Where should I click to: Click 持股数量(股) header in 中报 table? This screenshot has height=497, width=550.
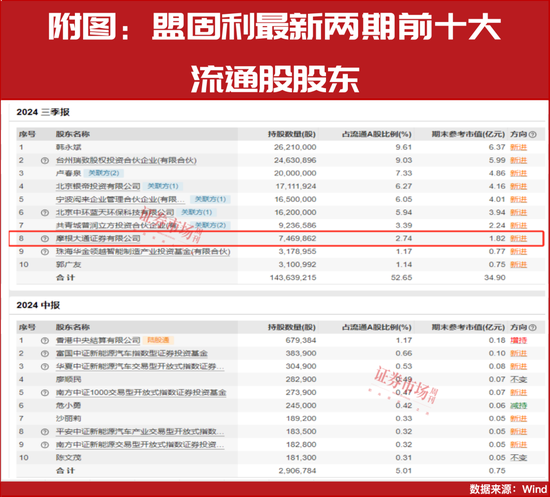point(292,328)
